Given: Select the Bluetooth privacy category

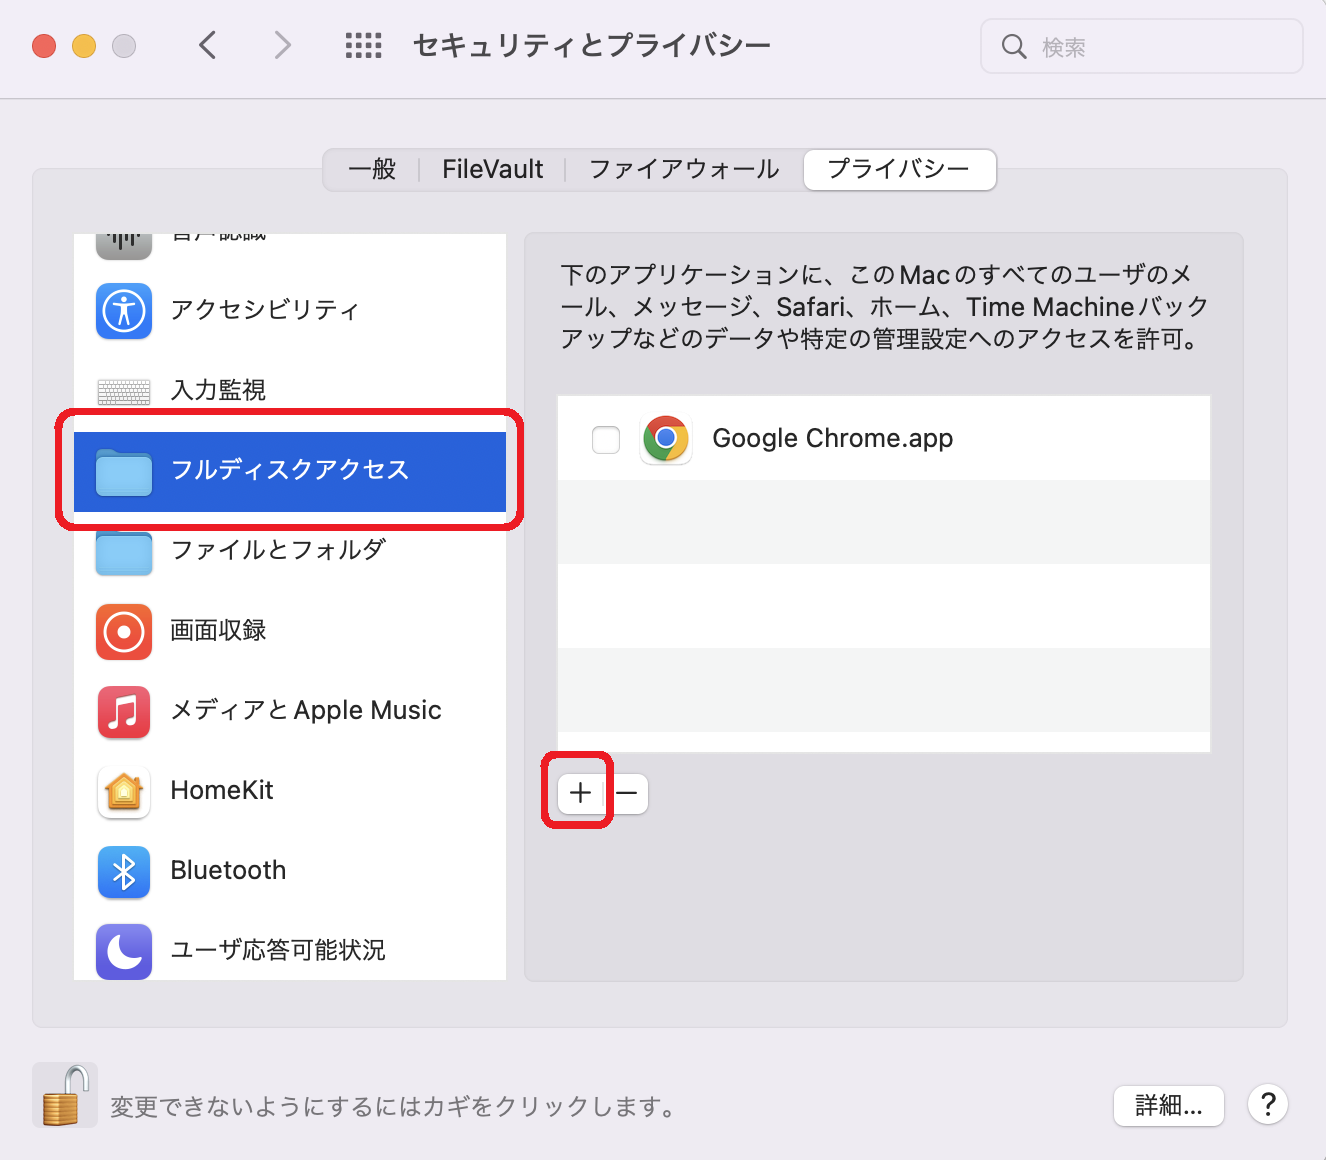Looking at the screenshot, I should point(228,871).
